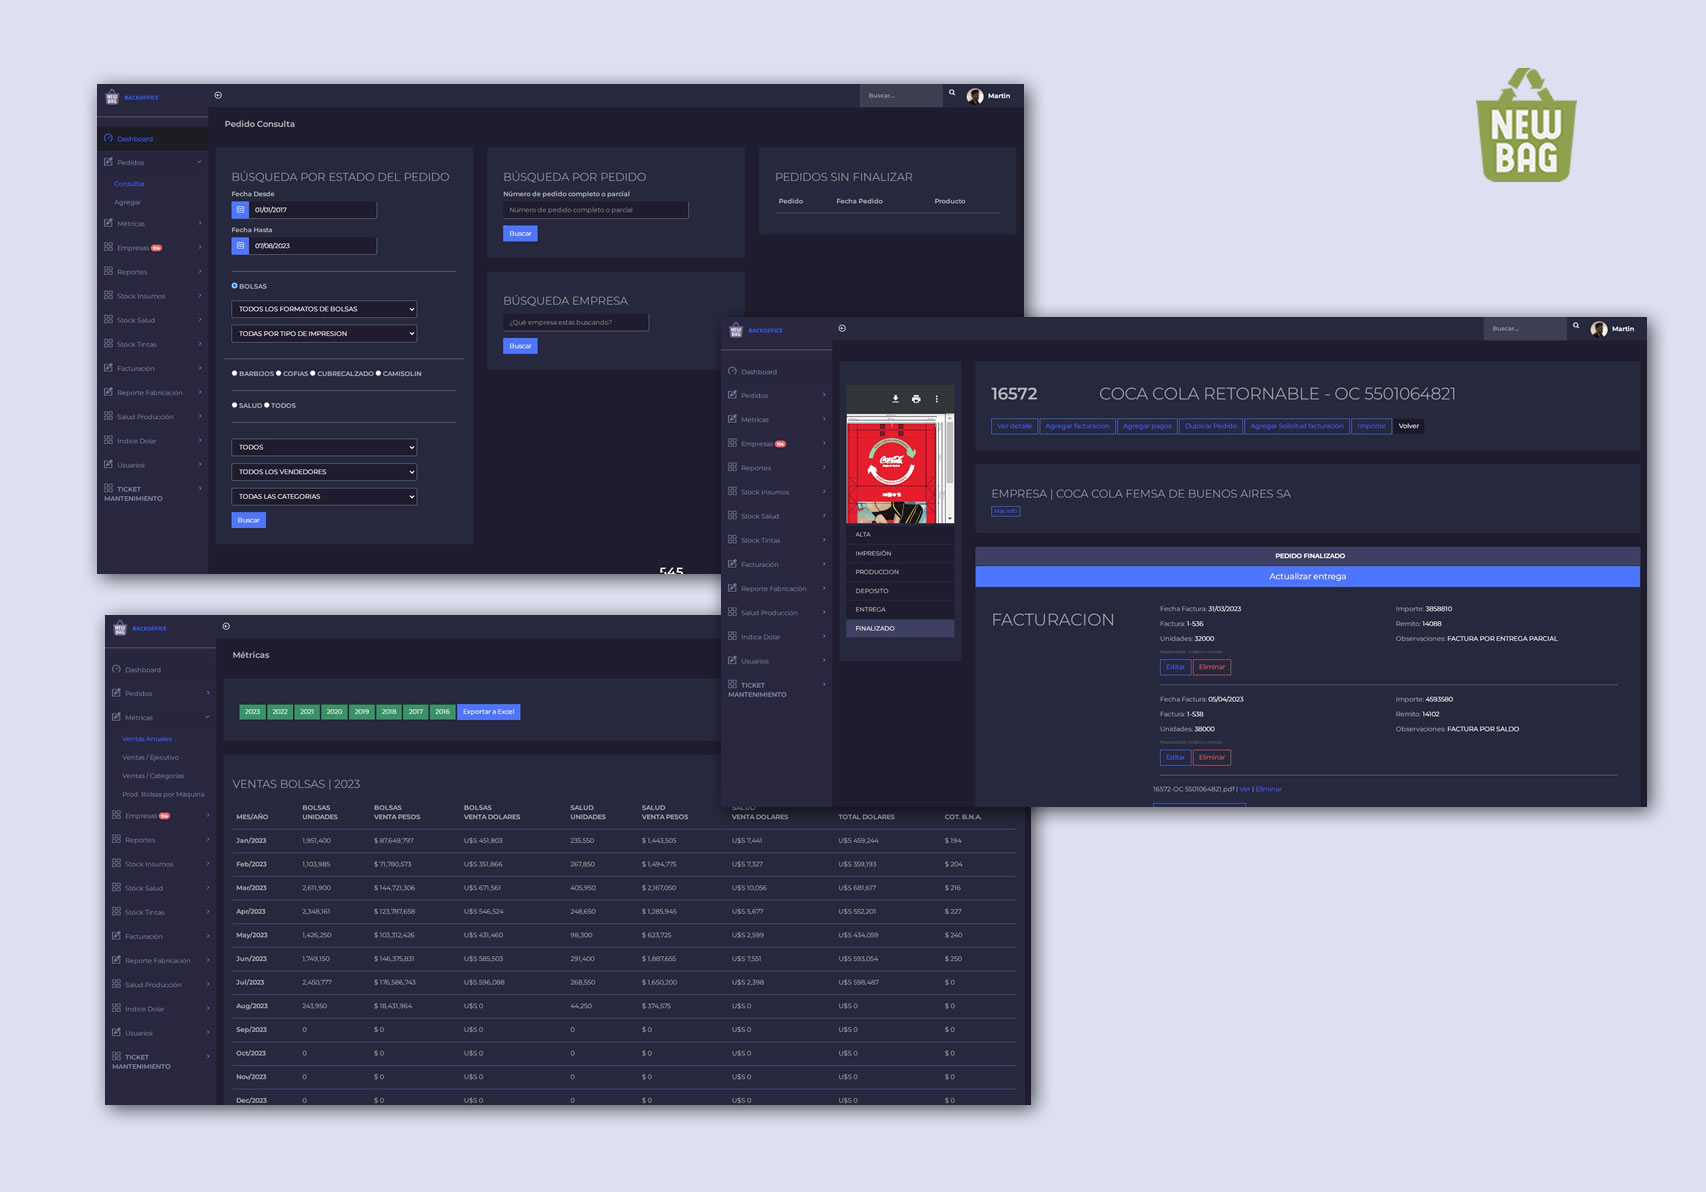Click Agregar pagos button on order 16572
This screenshot has height=1192, width=1706.
click(x=1147, y=426)
